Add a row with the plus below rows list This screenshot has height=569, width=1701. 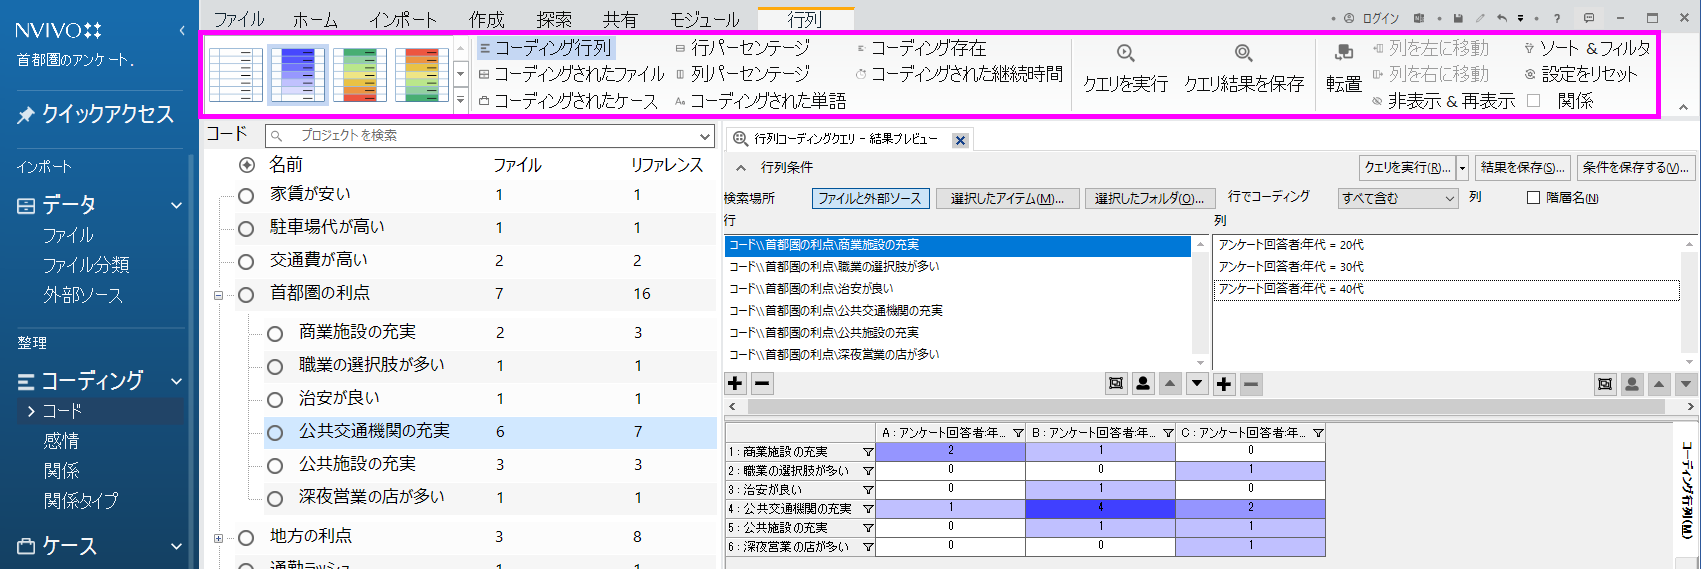point(735,383)
